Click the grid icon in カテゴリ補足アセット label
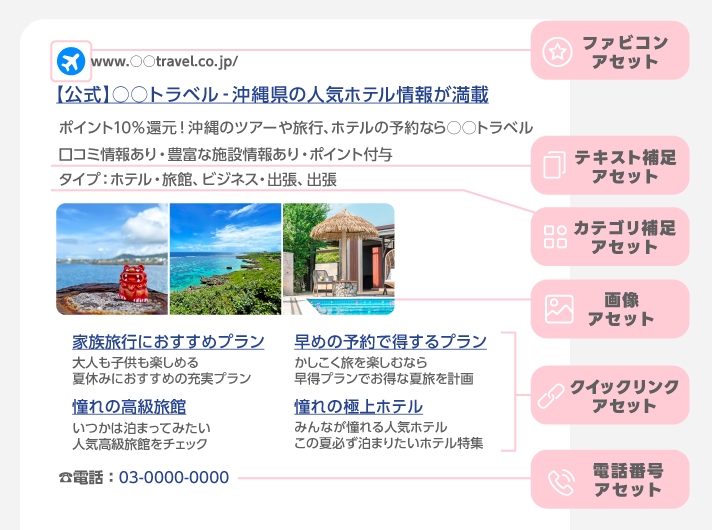Viewport: 712px width, 530px height. point(555,236)
